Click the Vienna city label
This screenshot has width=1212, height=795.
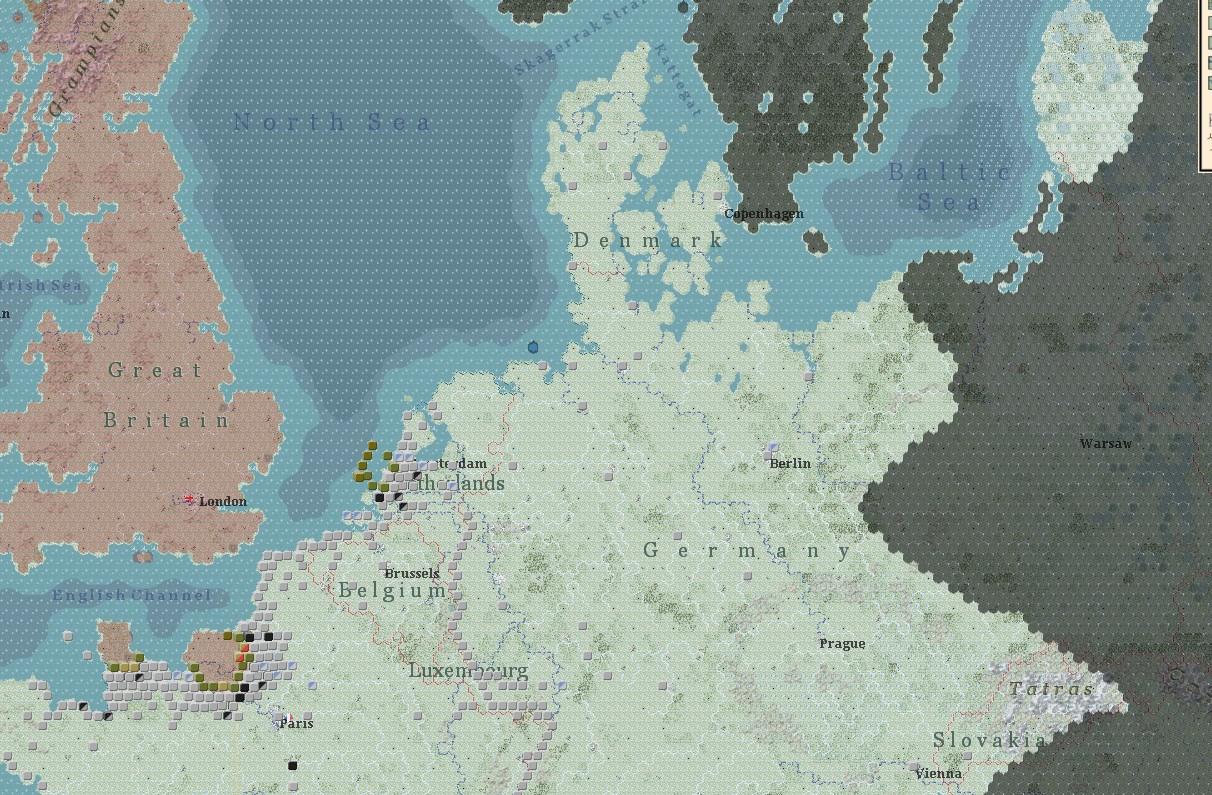(938, 773)
